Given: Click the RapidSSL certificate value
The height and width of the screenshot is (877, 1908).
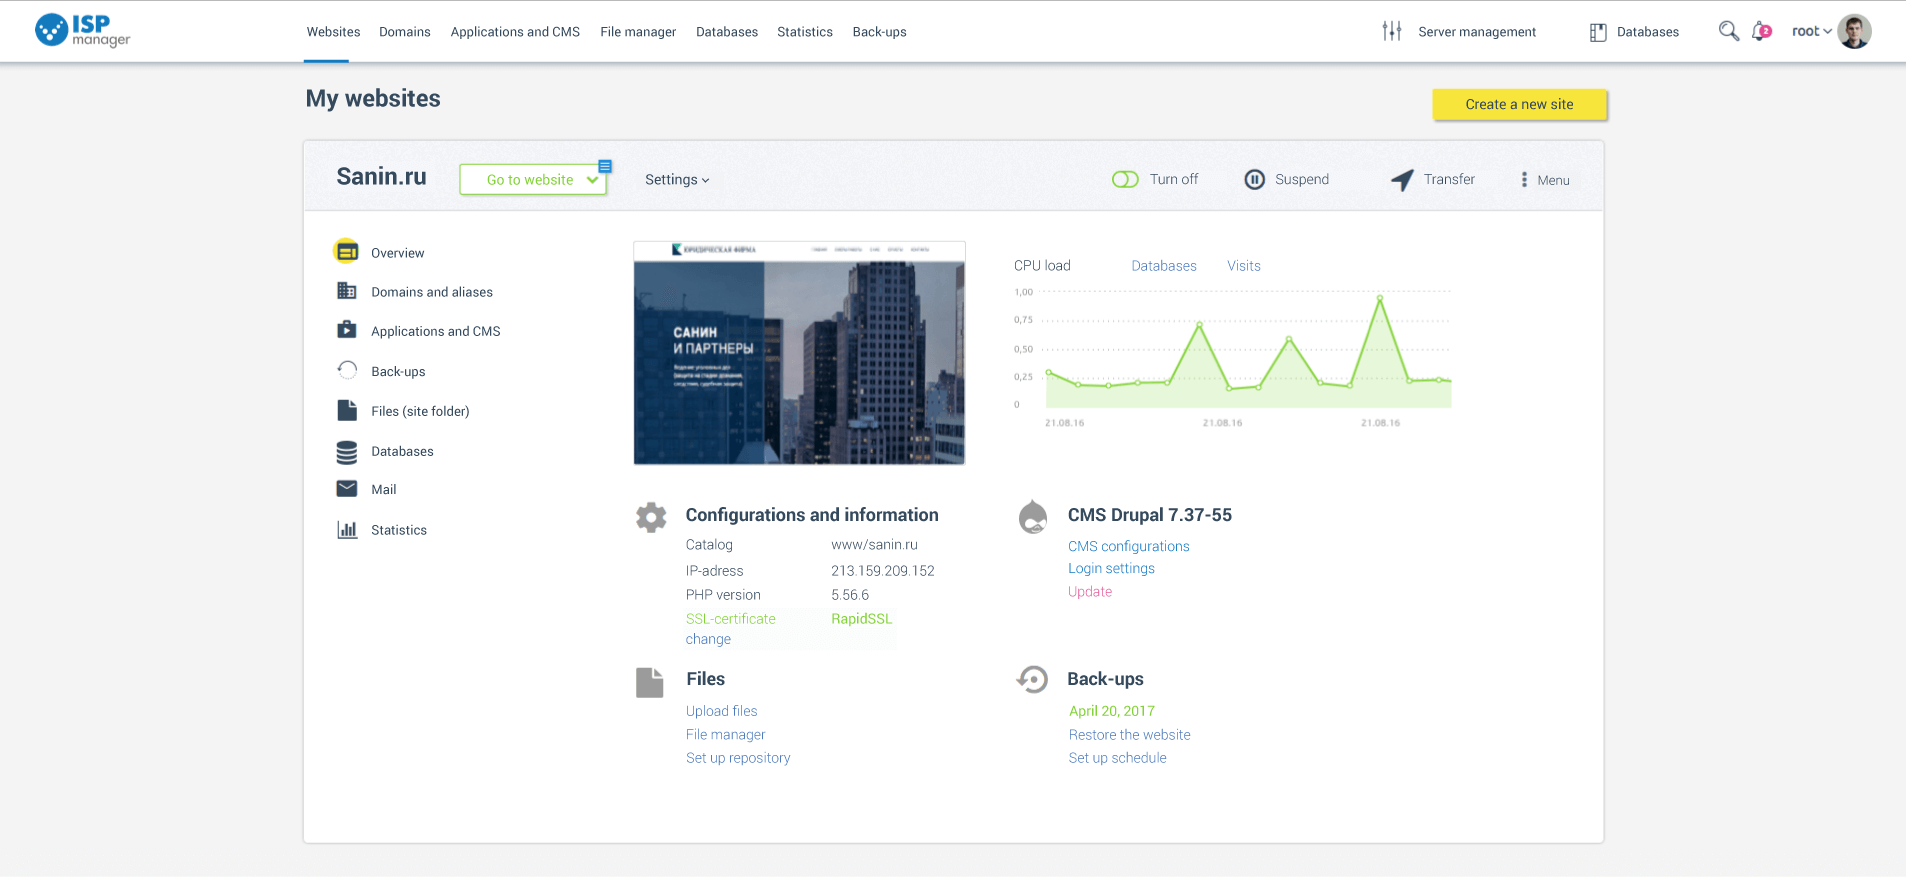Looking at the screenshot, I should (861, 619).
